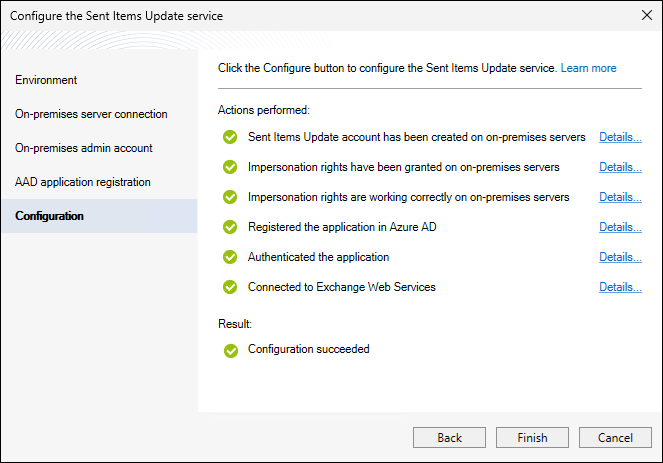This screenshot has height=463, width=663.
Task: Go to On-premises server connection step
Action: tap(91, 114)
